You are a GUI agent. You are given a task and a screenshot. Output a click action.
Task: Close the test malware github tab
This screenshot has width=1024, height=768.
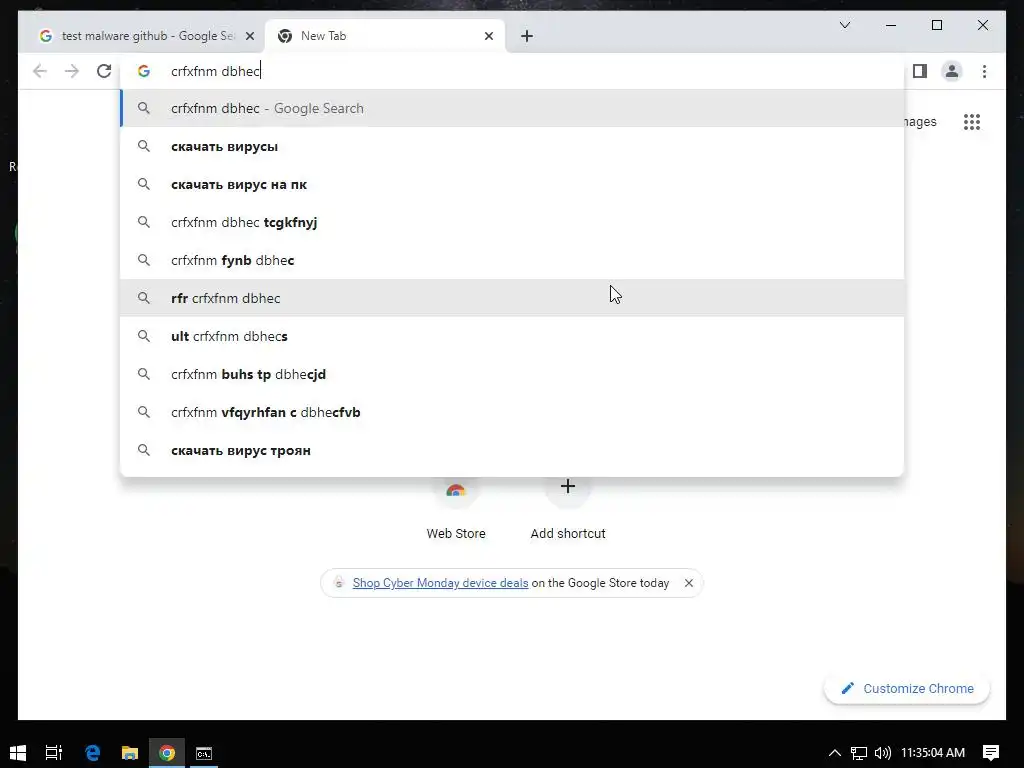tap(249, 36)
